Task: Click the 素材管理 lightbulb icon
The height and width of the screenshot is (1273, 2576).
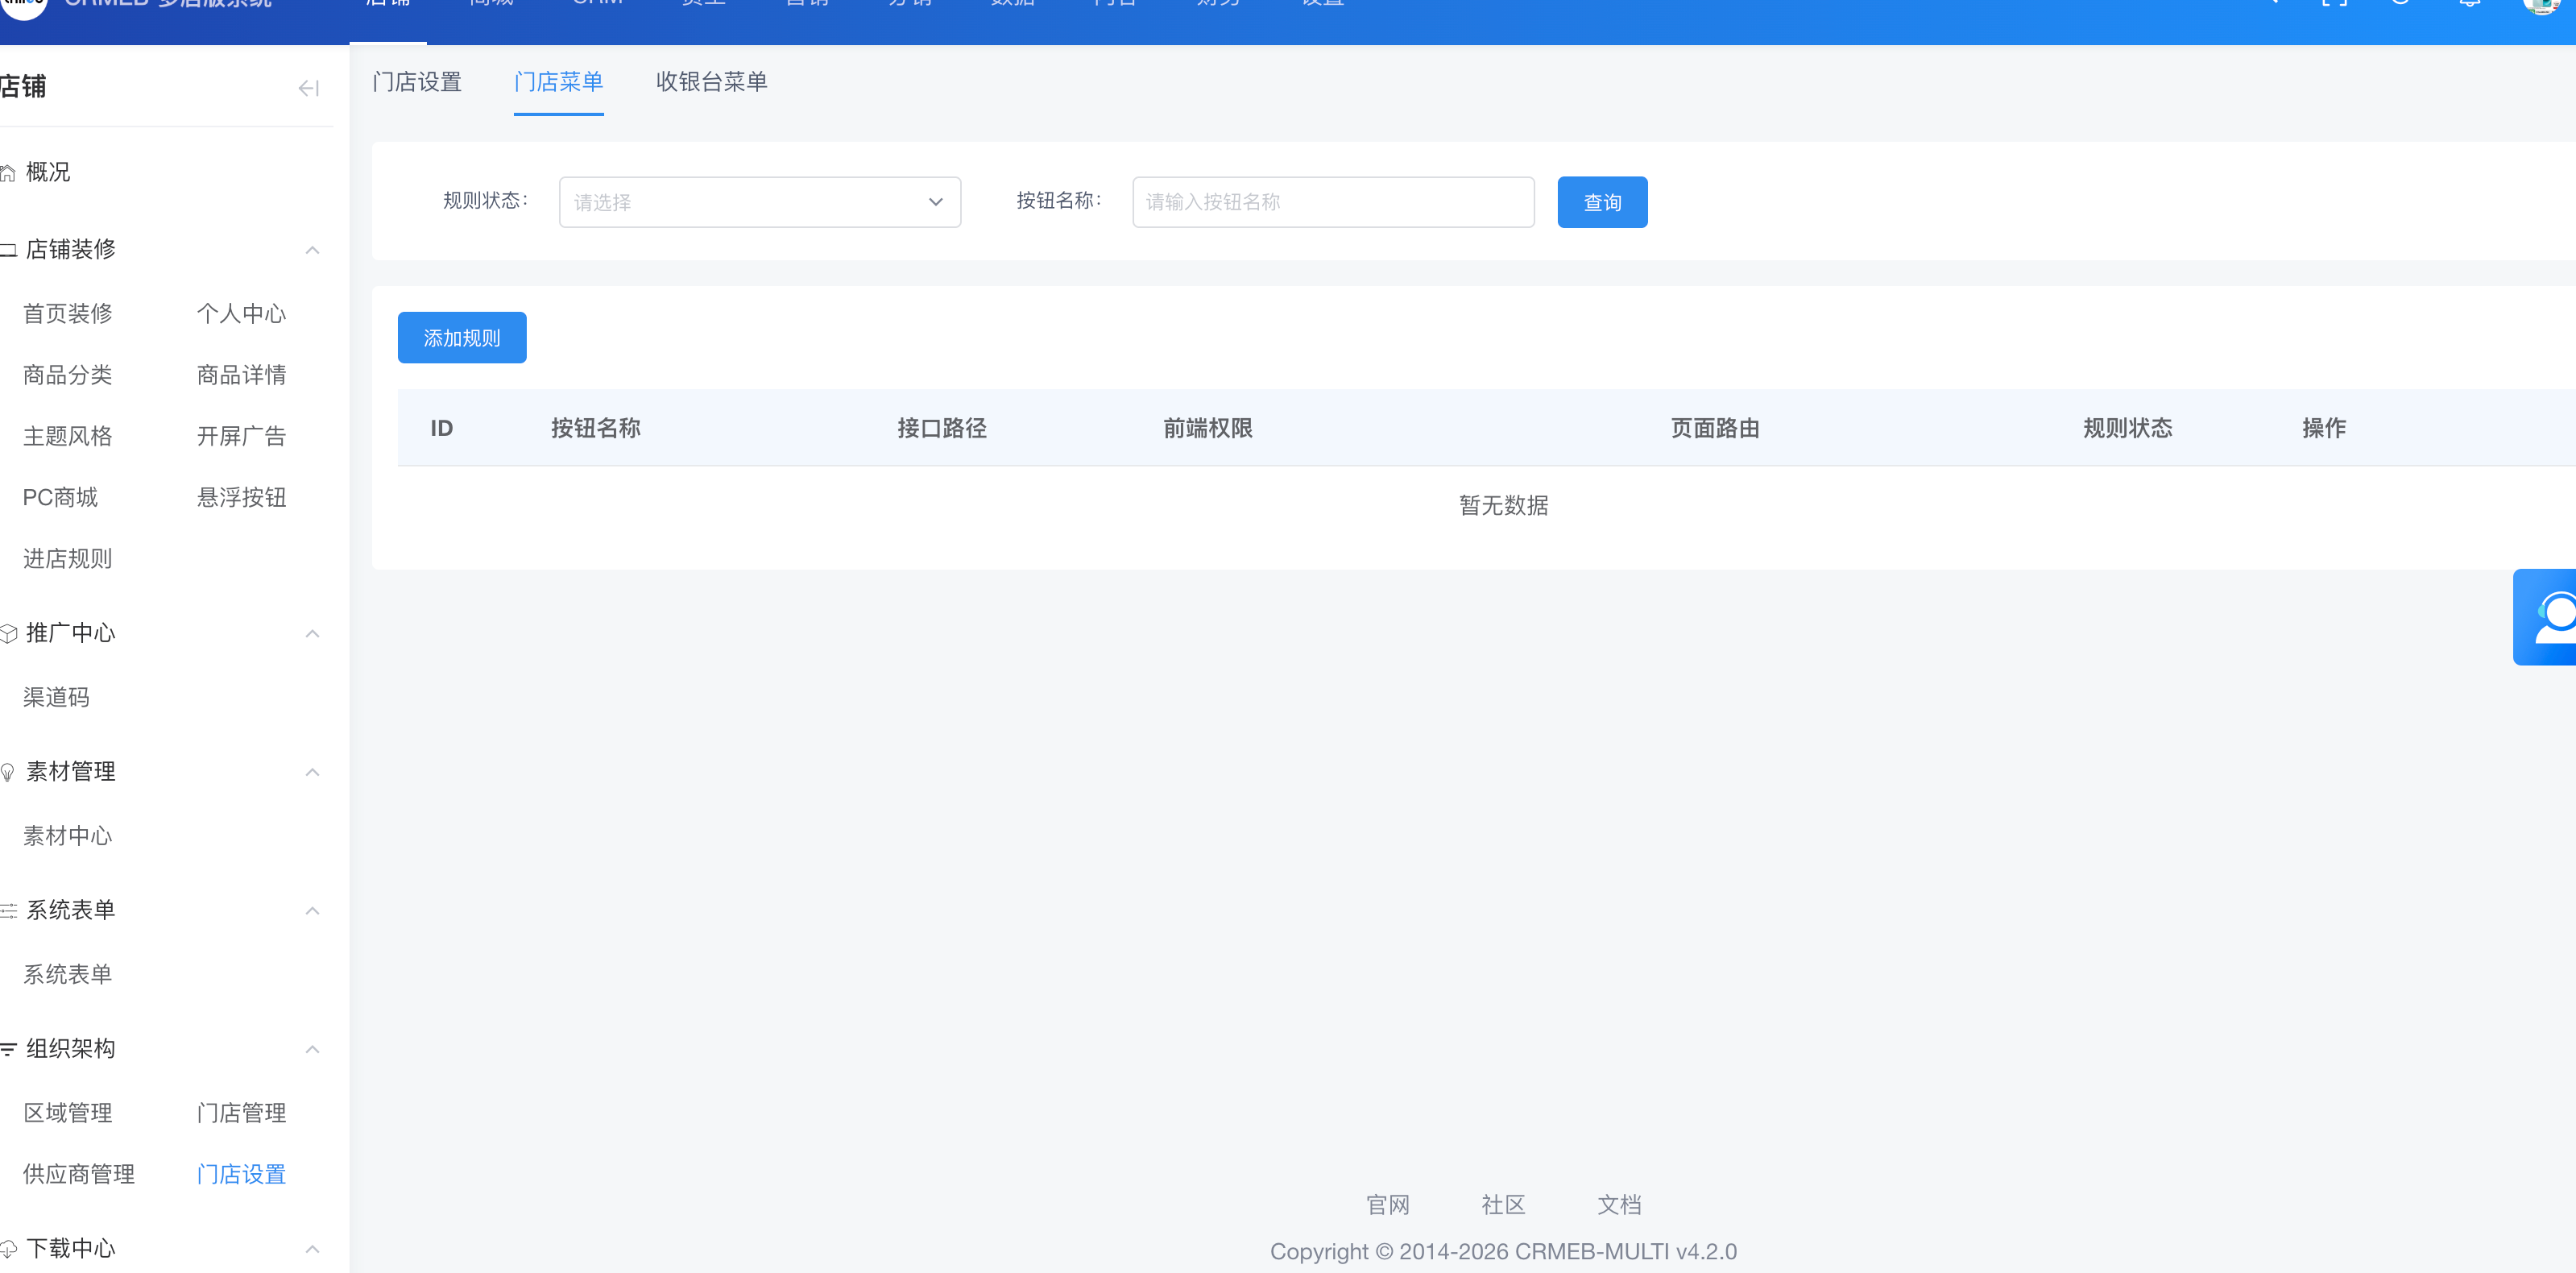Action: coord(8,772)
